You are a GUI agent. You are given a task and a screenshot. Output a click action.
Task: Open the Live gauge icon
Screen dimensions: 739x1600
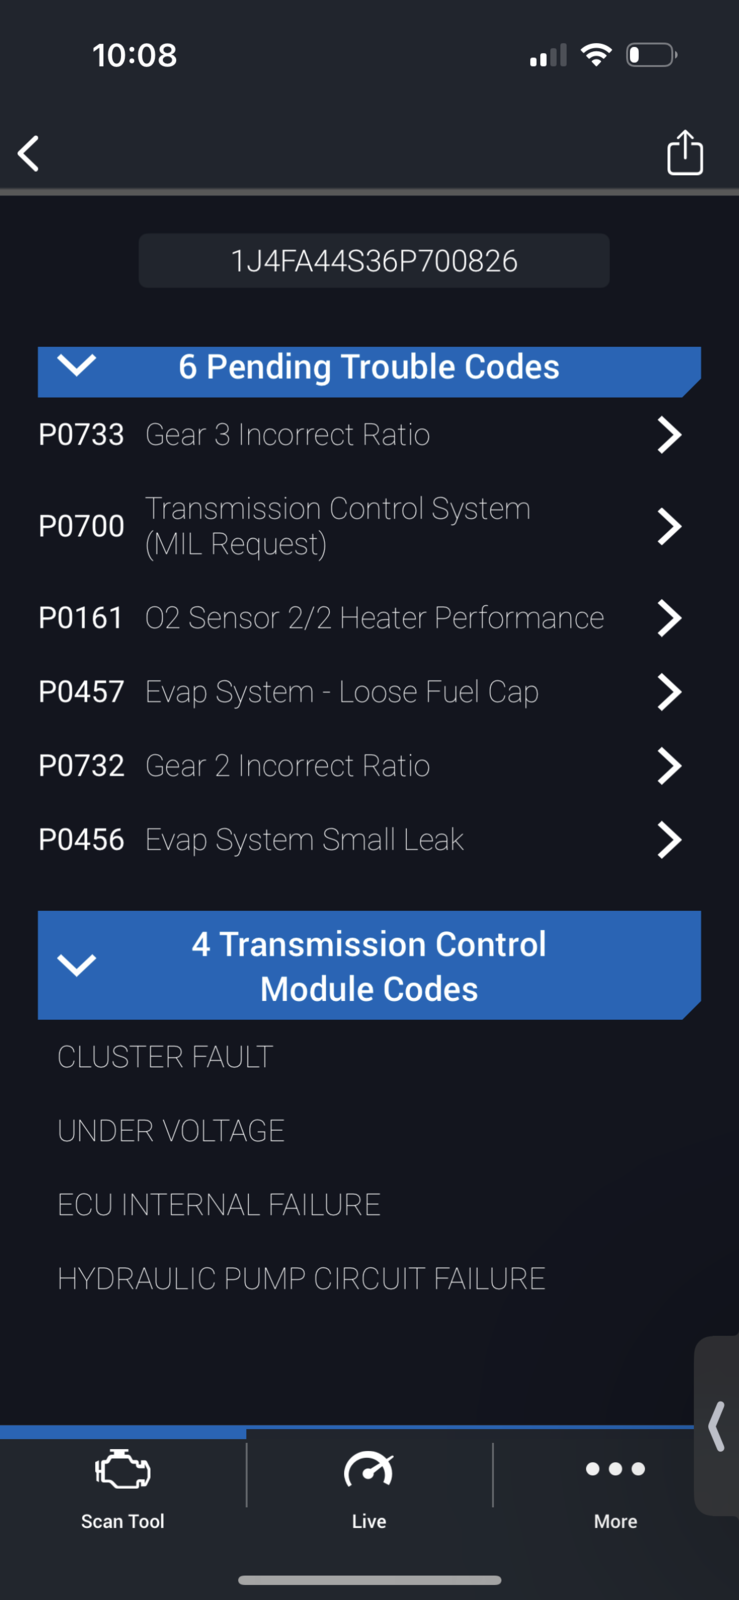click(x=368, y=1470)
